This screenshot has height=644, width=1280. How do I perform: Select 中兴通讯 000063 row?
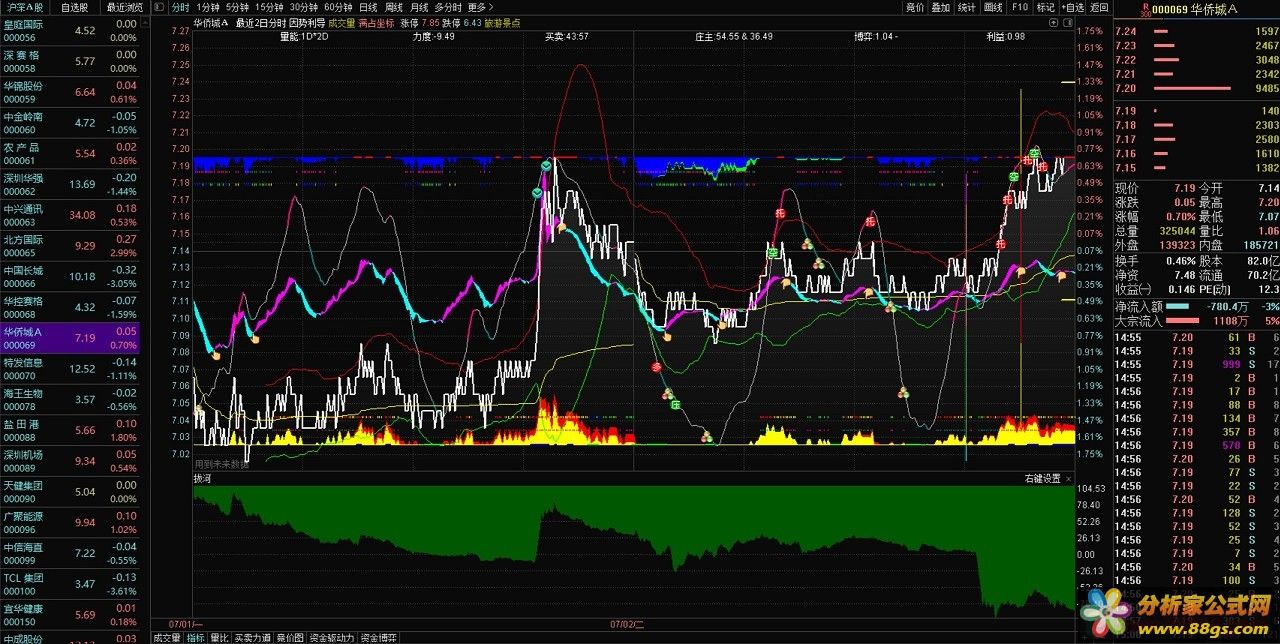click(70, 214)
